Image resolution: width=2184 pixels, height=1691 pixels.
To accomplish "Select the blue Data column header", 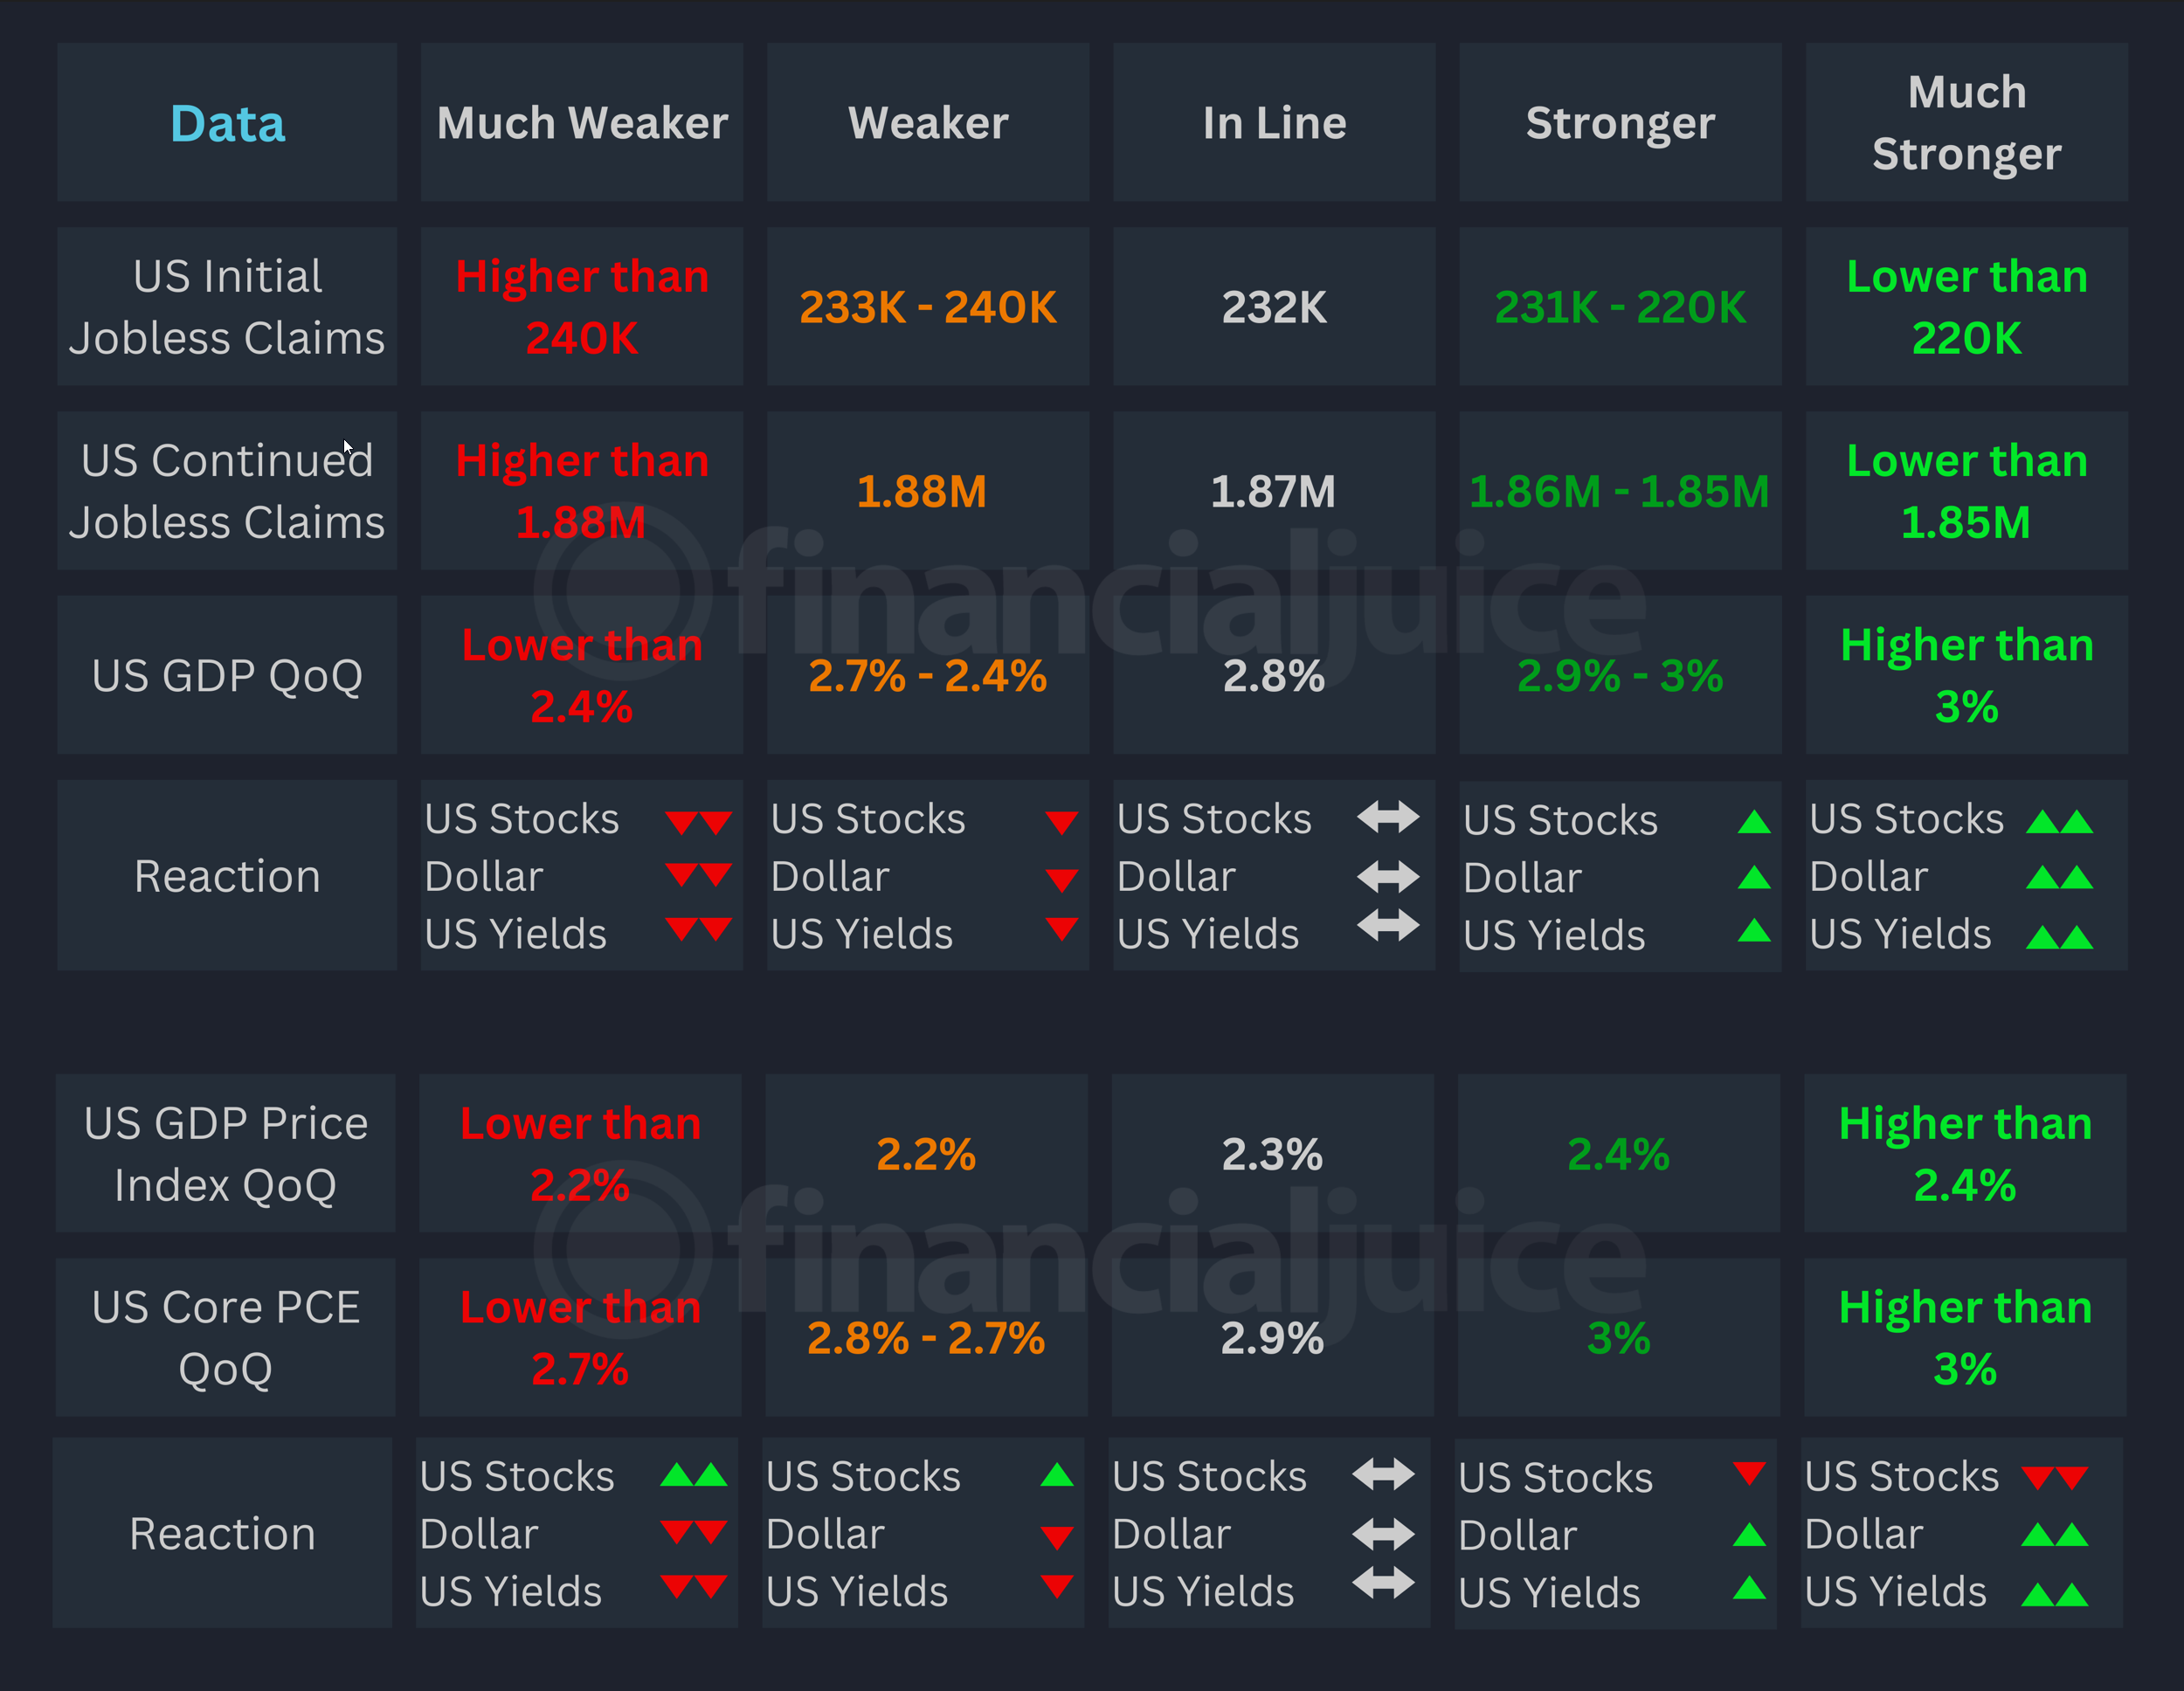I will tap(227, 123).
